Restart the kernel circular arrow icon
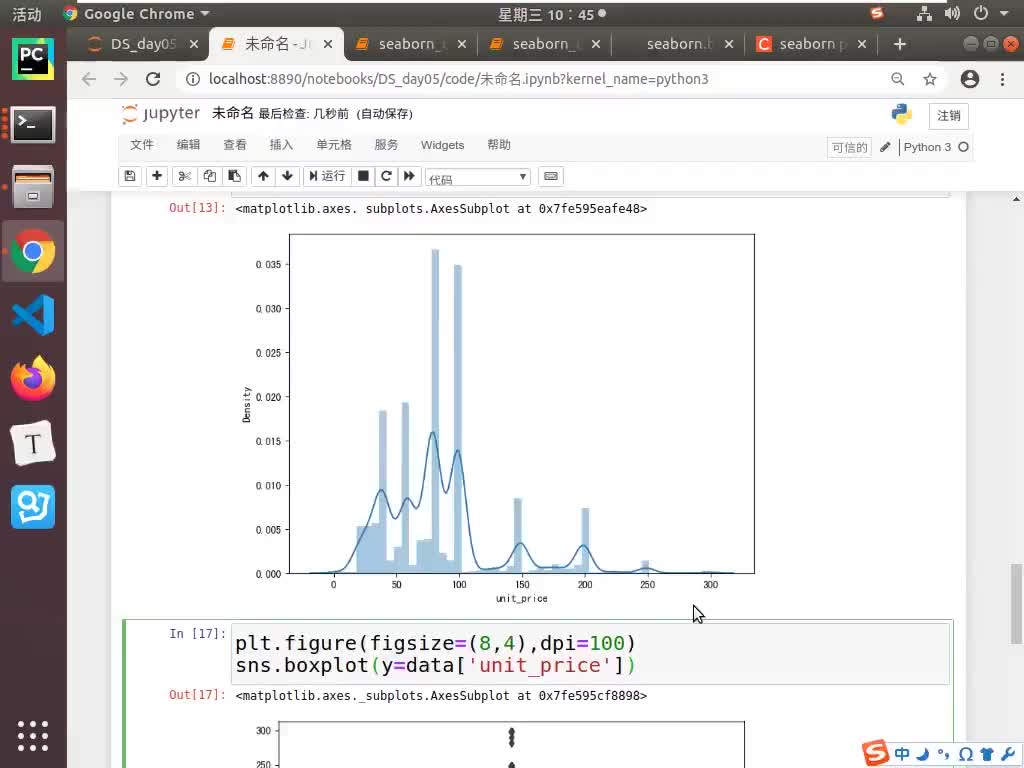Screen dimensions: 1024x768 386,176
